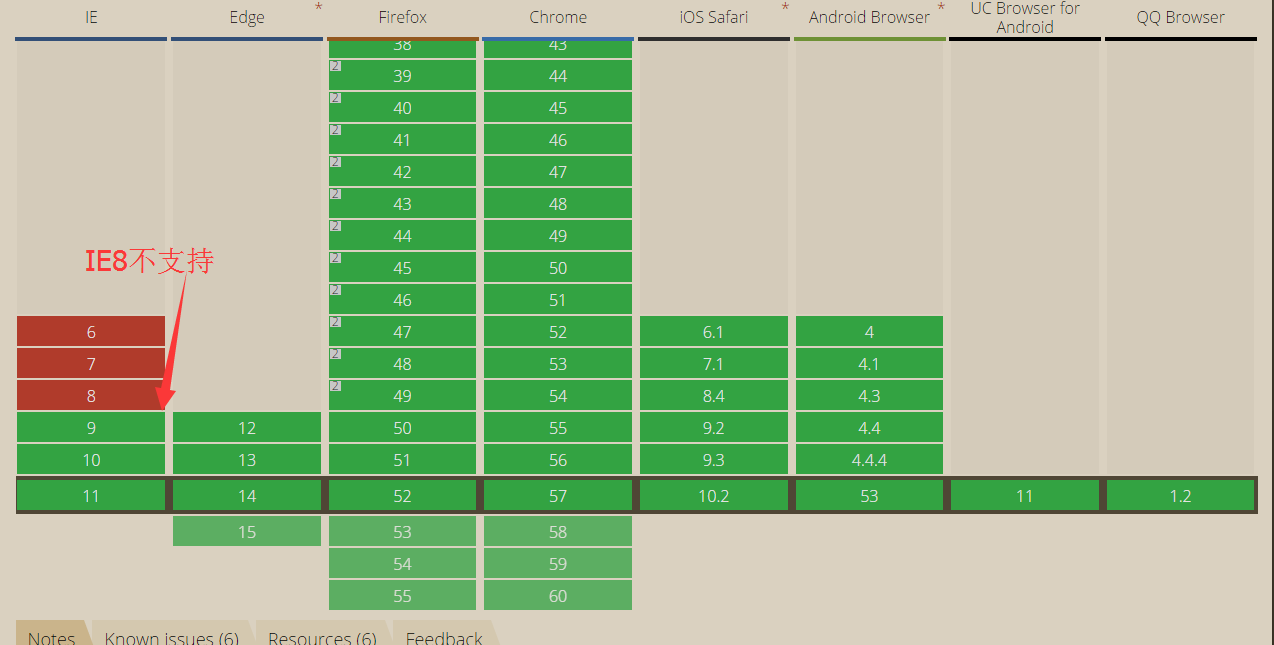Click the note 2 flag on Firefox 48
The width and height of the screenshot is (1274, 645).
pos(335,354)
